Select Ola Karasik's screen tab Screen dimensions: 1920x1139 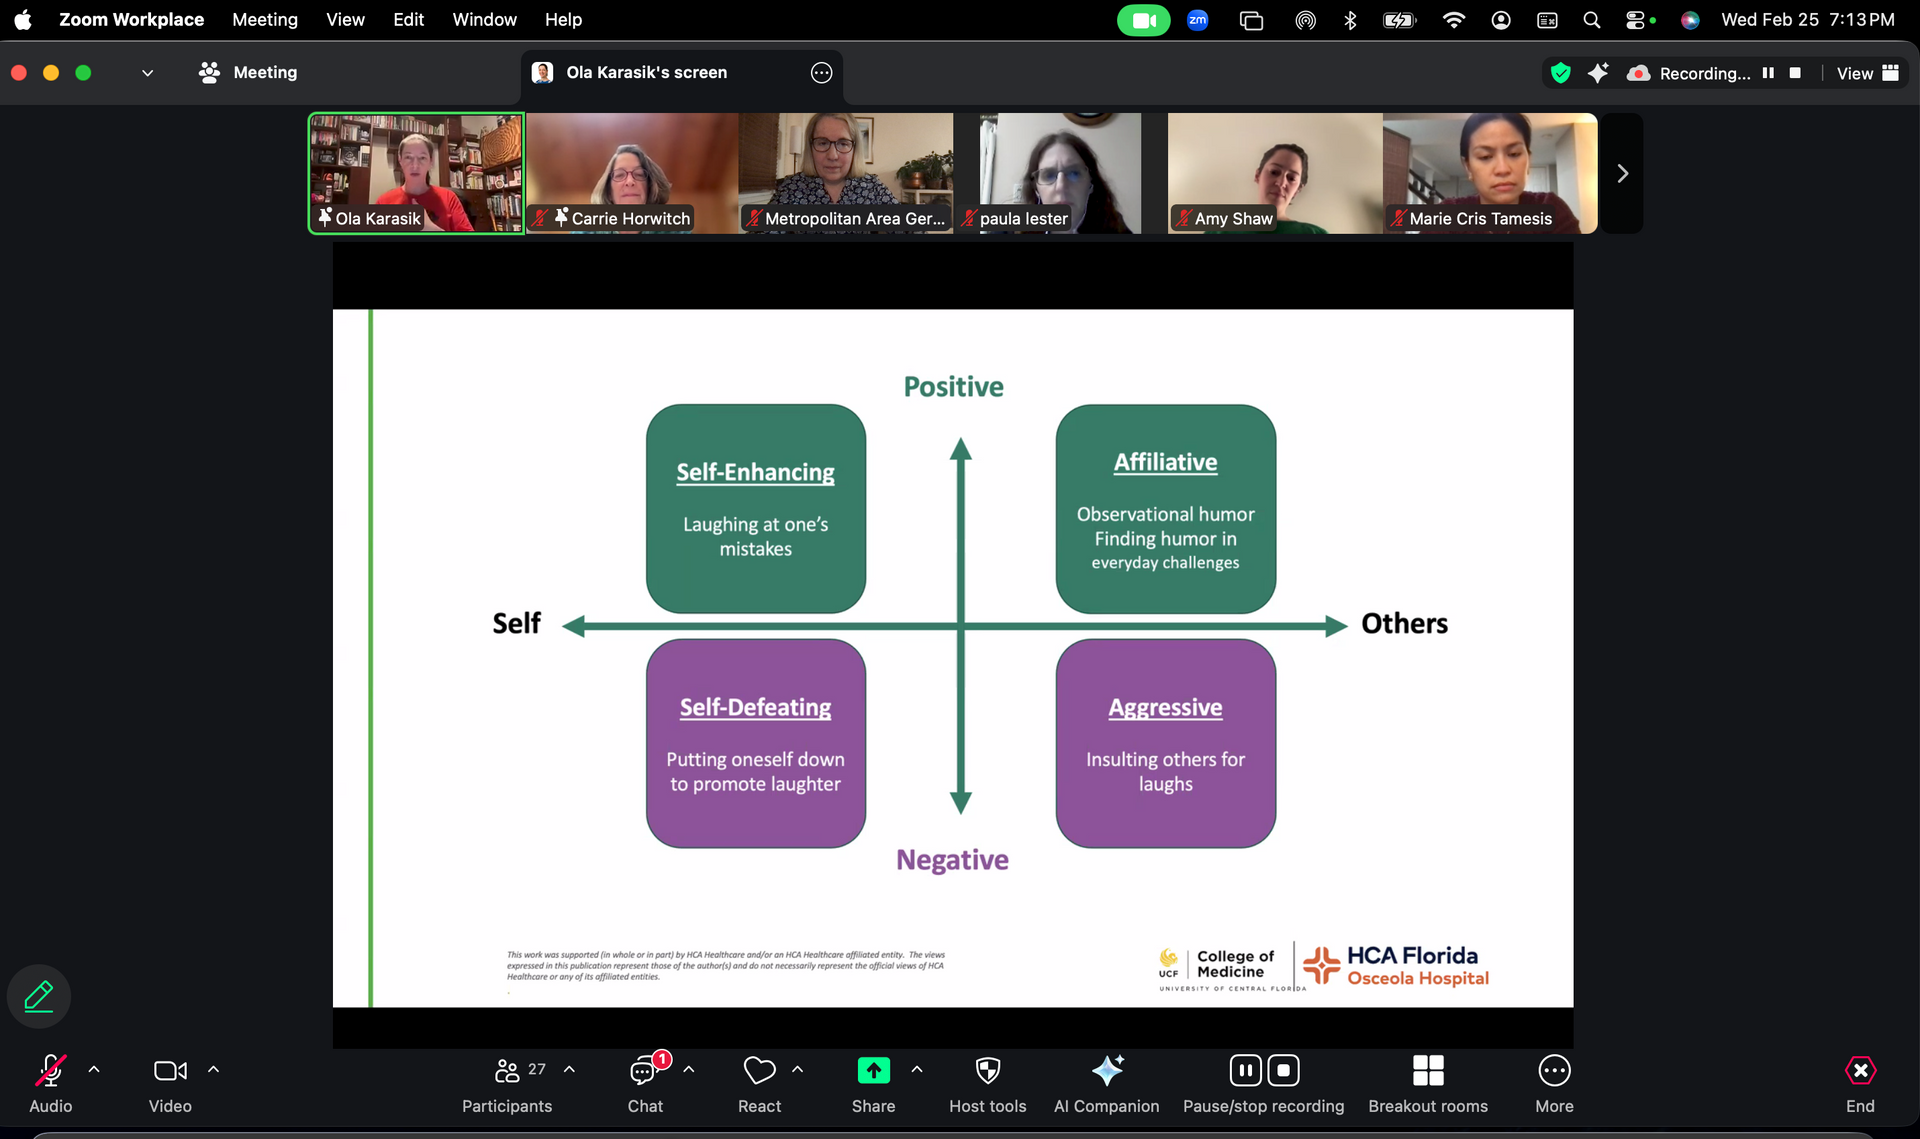pyautogui.click(x=646, y=73)
